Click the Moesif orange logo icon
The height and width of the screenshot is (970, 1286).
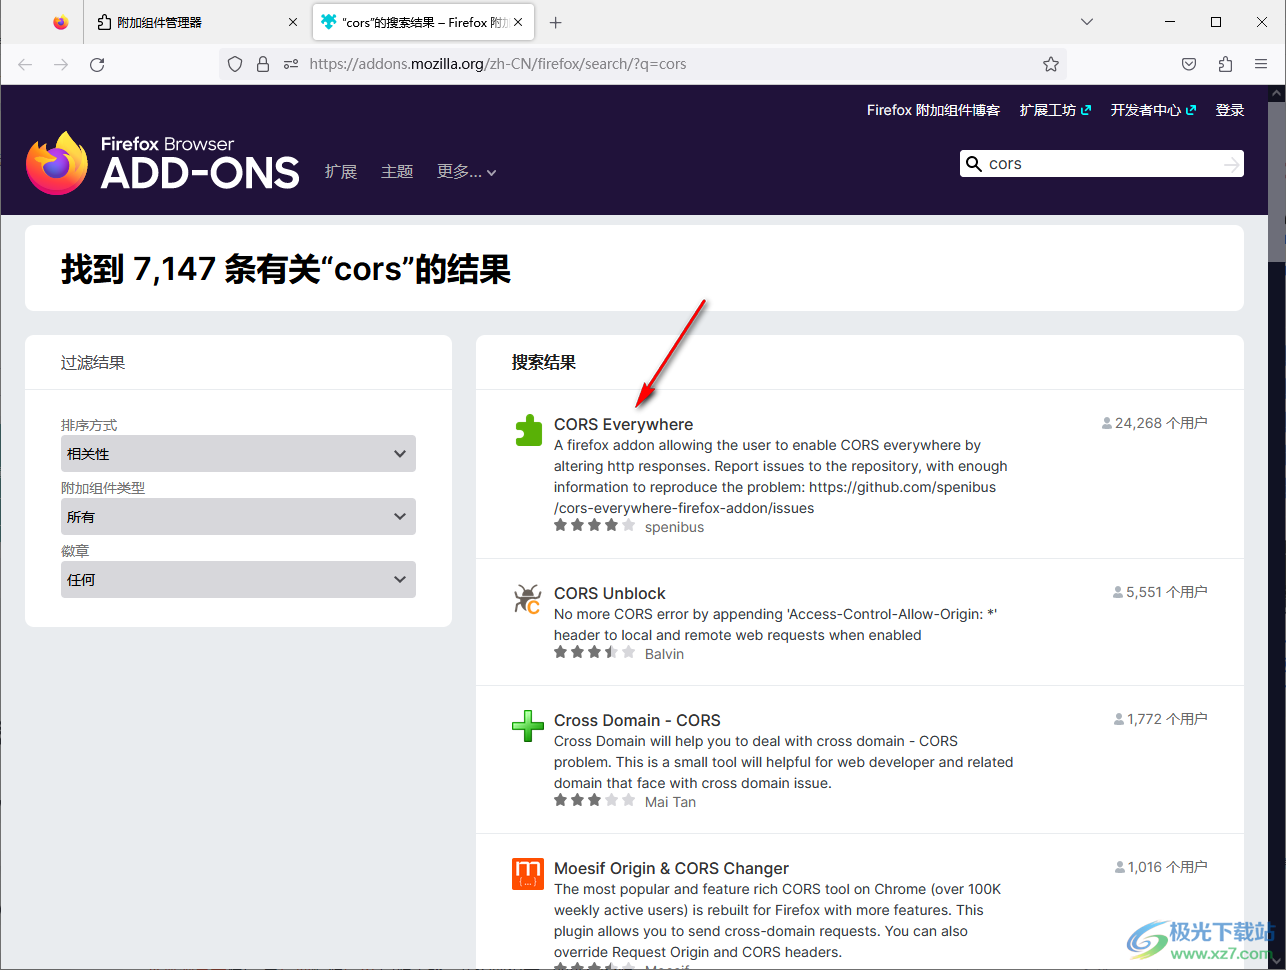(527, 874)
